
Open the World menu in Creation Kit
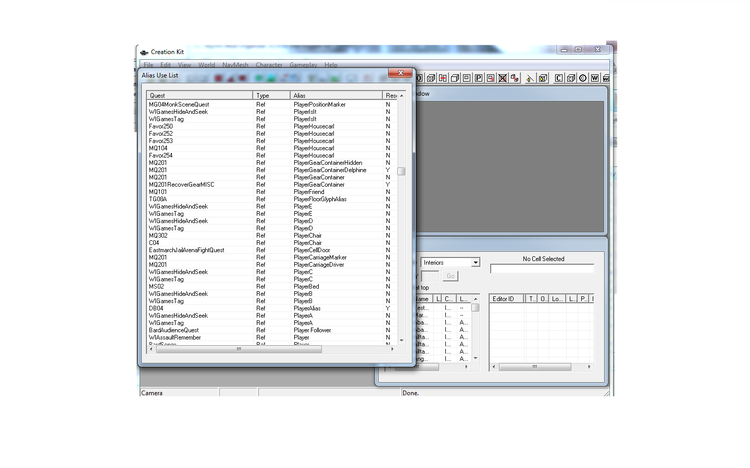pos(207,65)
